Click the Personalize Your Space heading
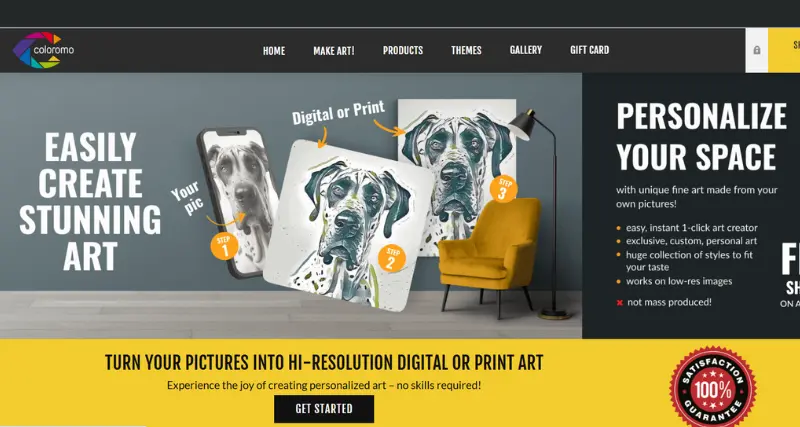The height and width of the screenshot is (427, 800). pyautogui.click(x=702, y=136)
